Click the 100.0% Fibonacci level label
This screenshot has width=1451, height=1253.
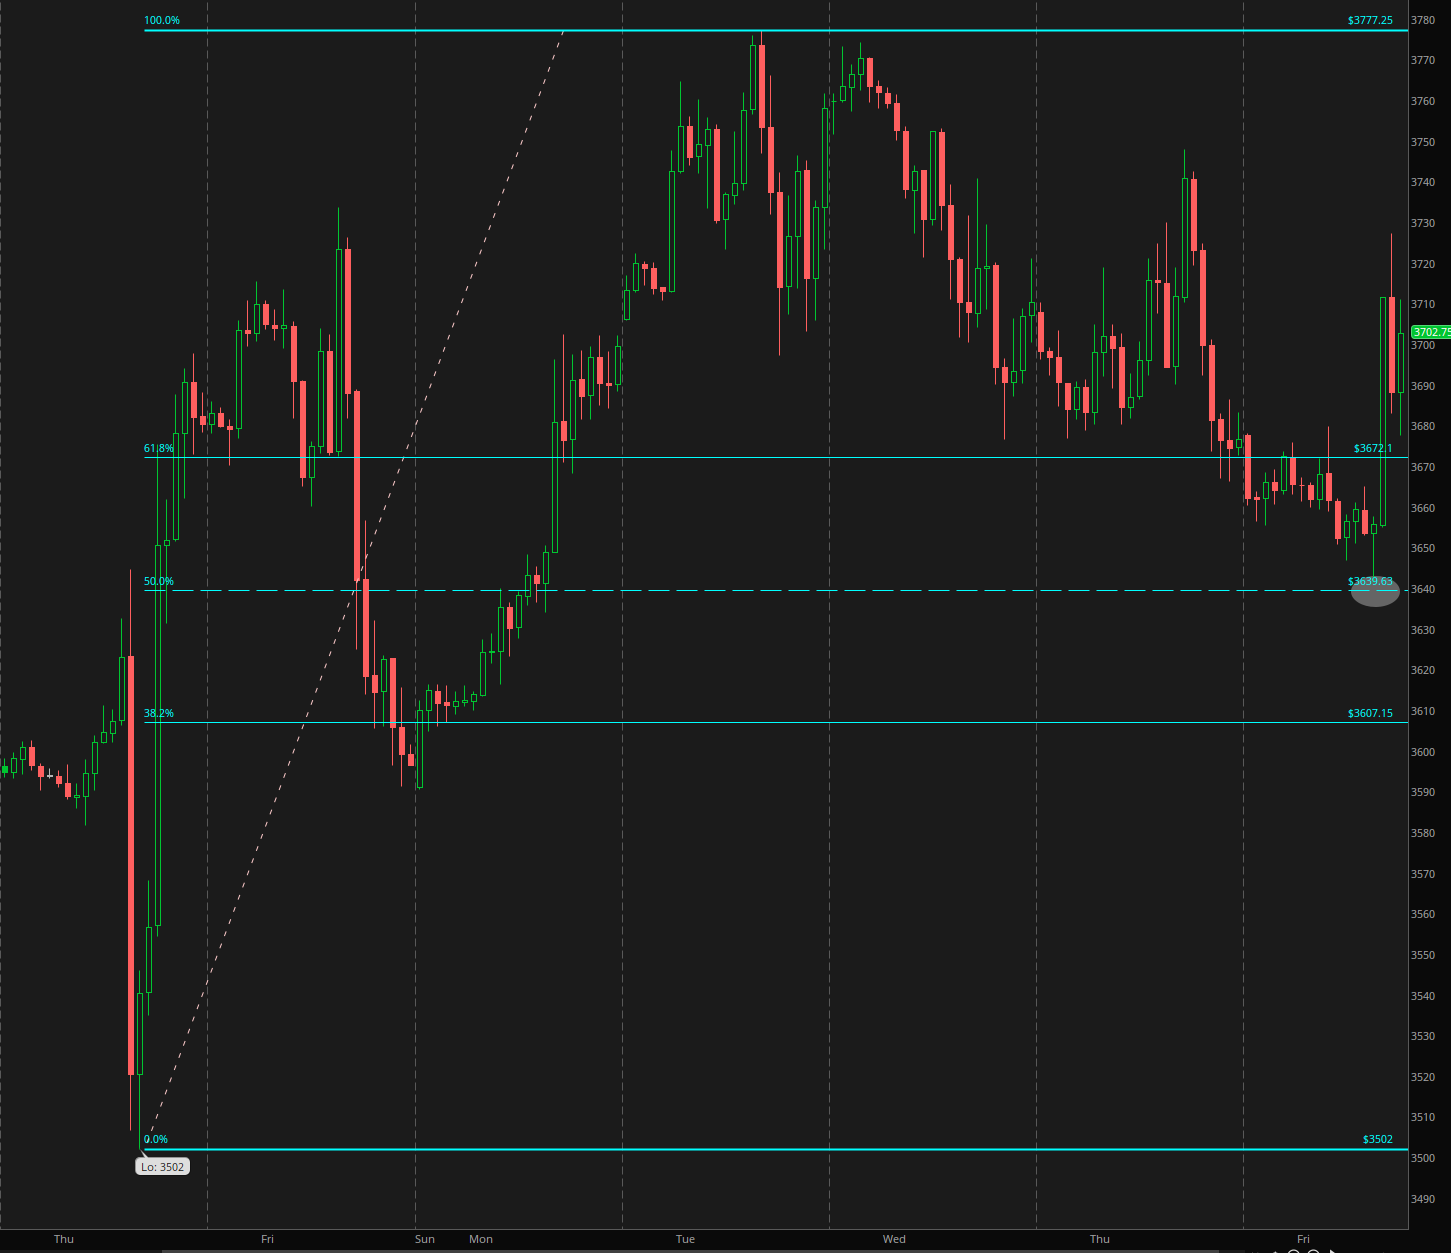[x=162, y=20]
